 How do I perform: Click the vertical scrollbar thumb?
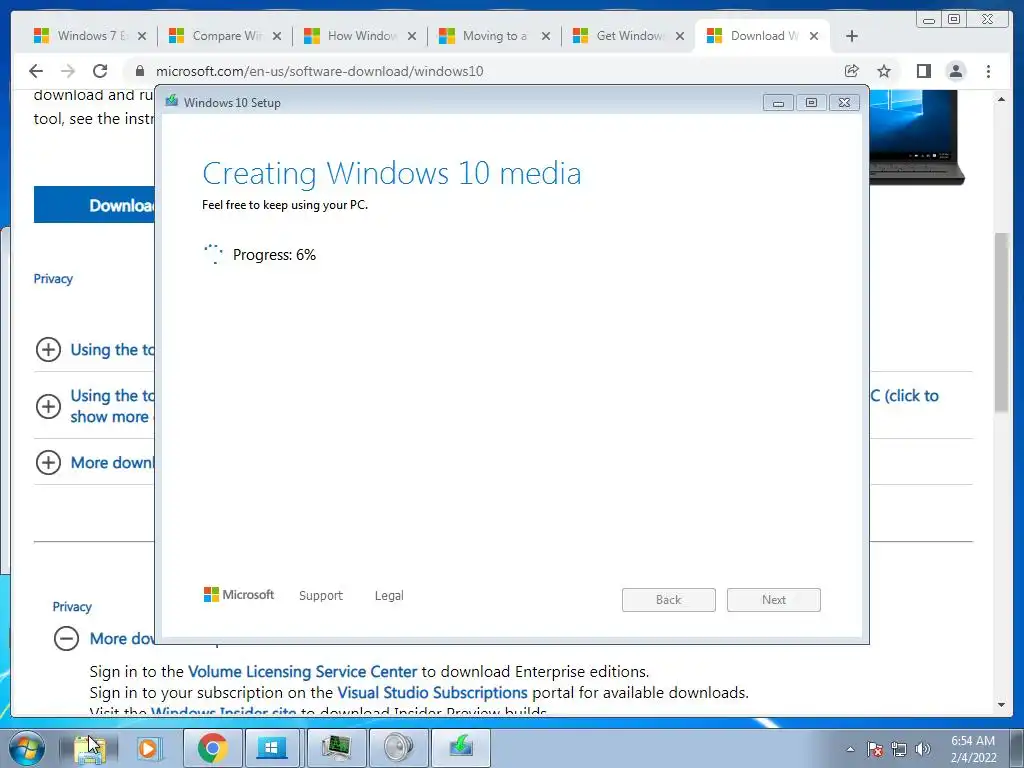1001,322
